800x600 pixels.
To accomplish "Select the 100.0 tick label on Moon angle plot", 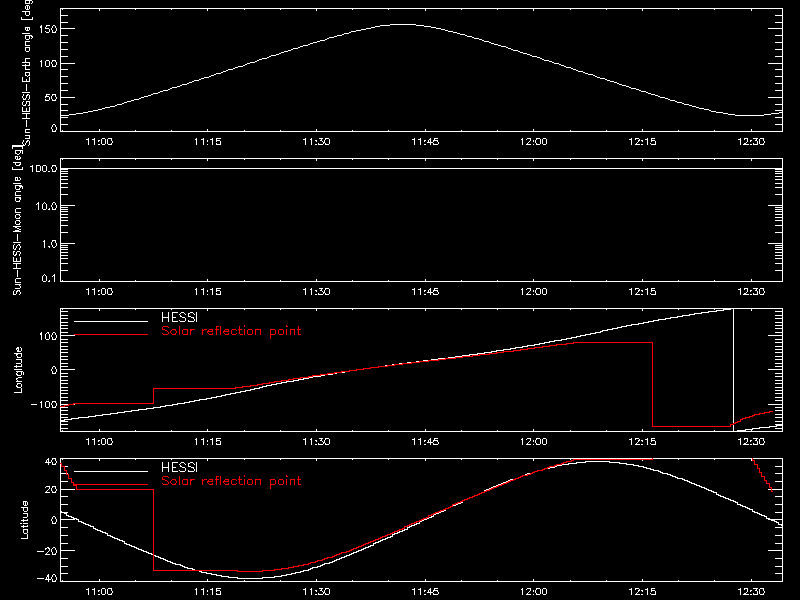I will [43, 169].
